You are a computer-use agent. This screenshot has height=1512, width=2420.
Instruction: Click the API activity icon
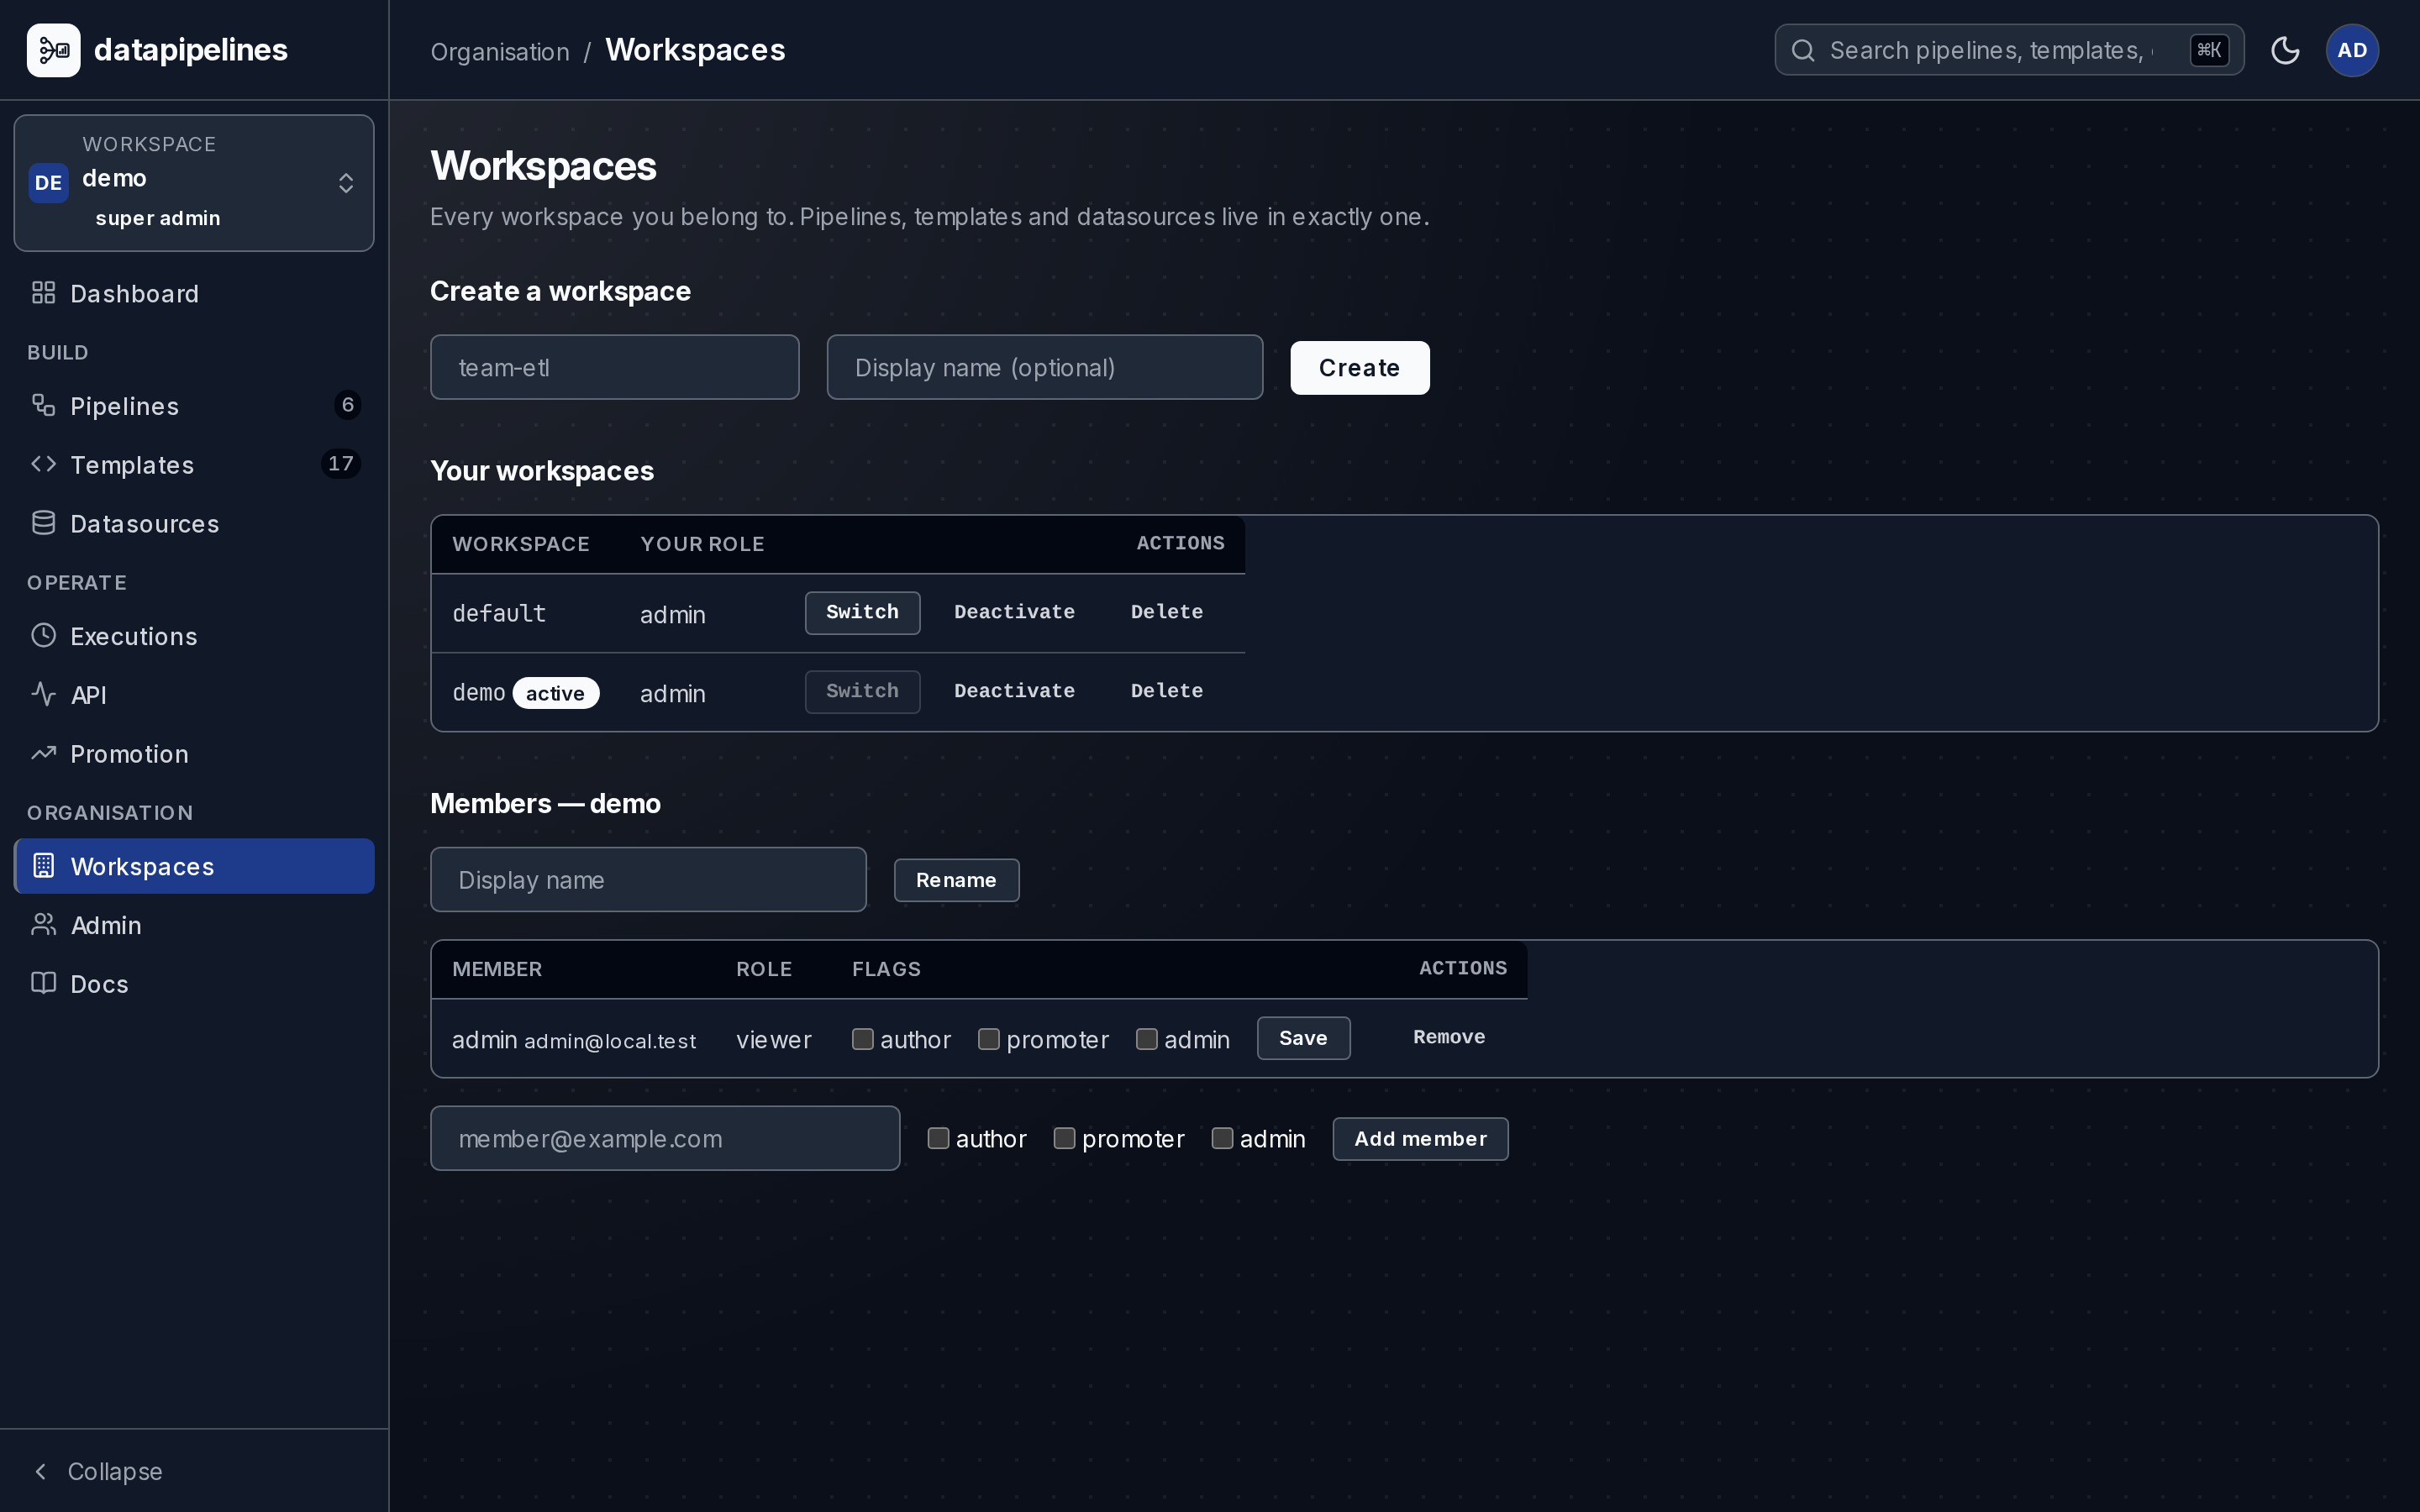[43, 694]
